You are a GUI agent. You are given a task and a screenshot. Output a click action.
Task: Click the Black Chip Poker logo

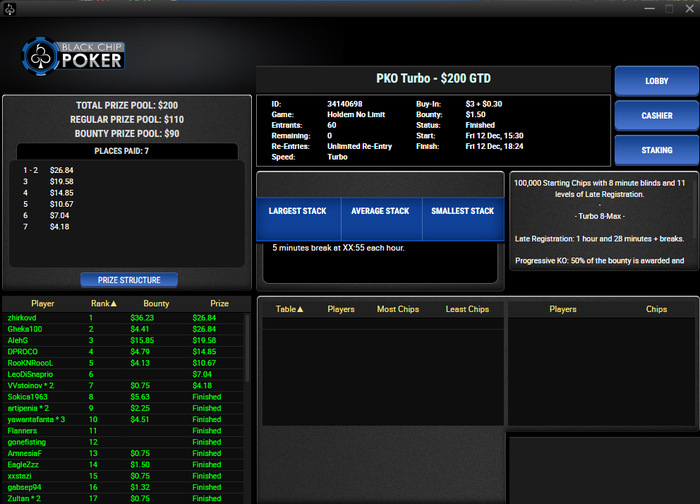pos(74,56)
